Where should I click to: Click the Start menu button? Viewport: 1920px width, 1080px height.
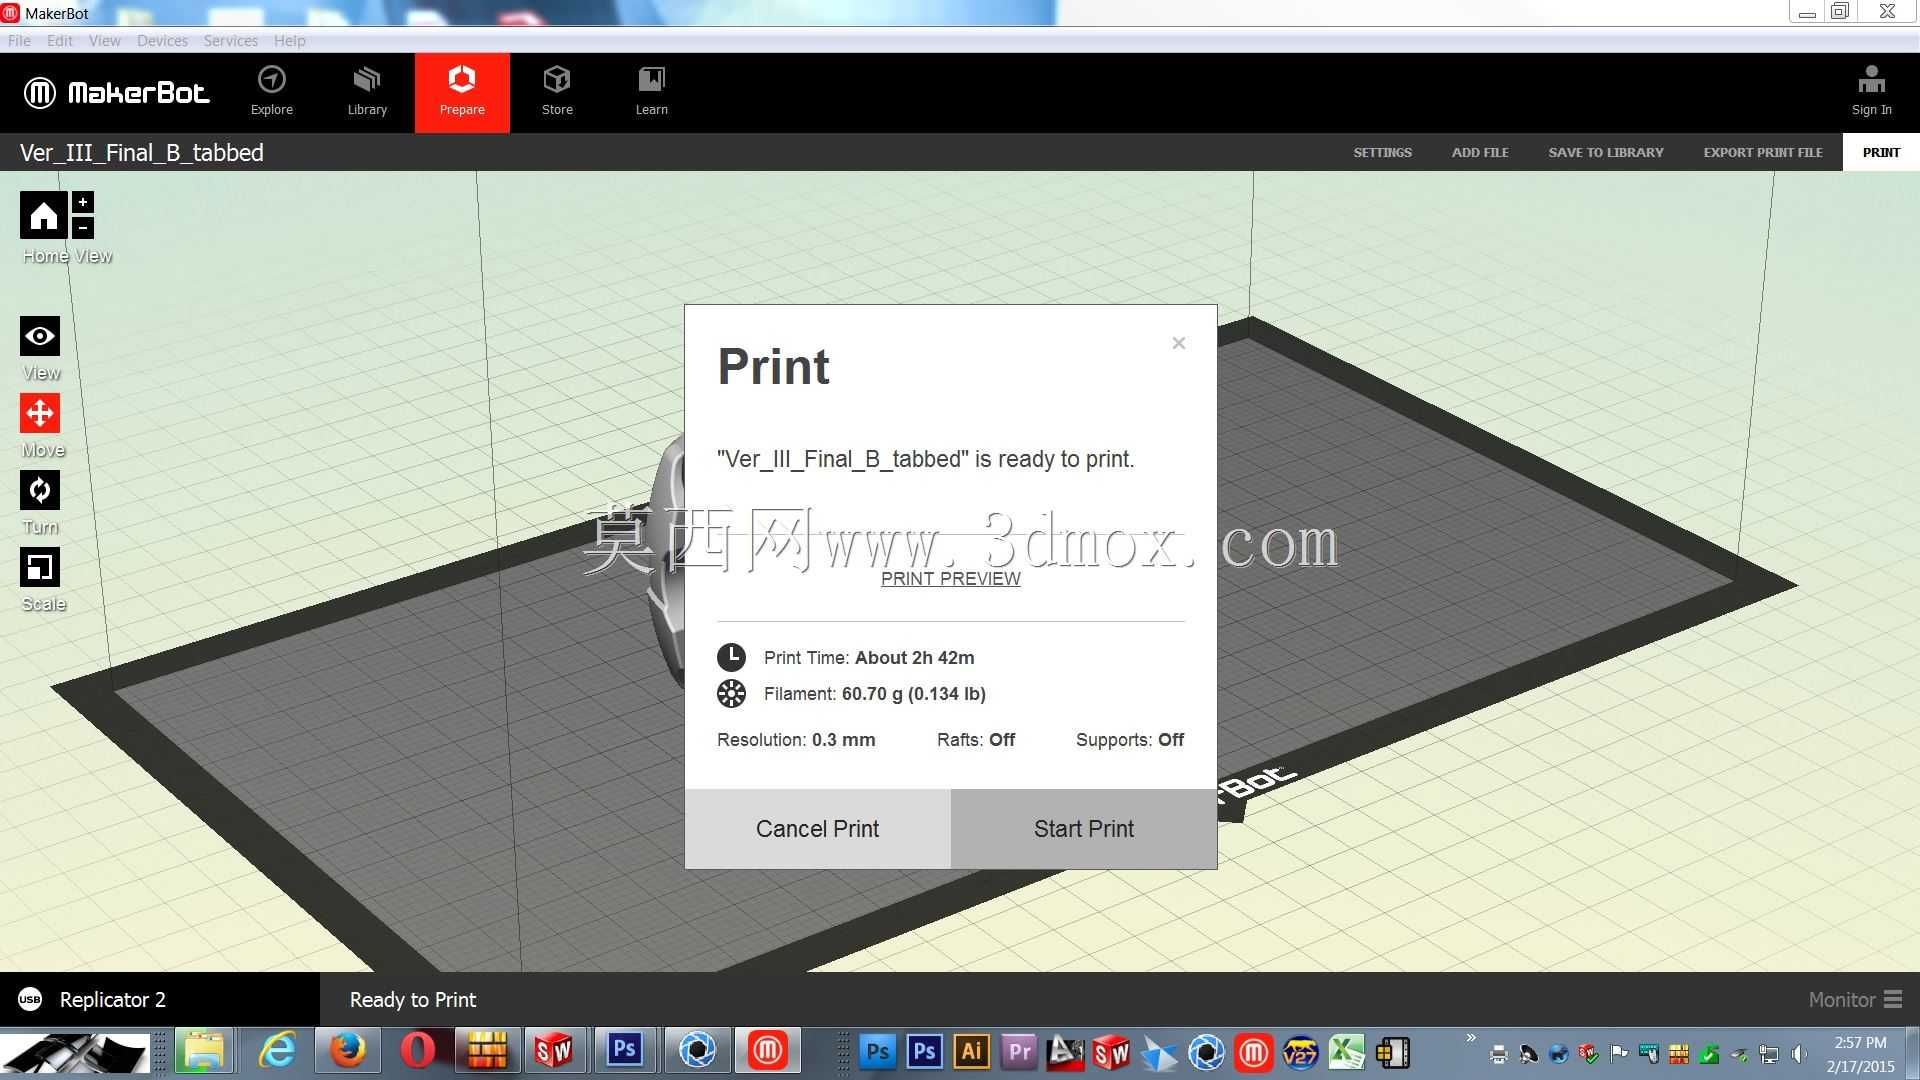pos(75,1054)
